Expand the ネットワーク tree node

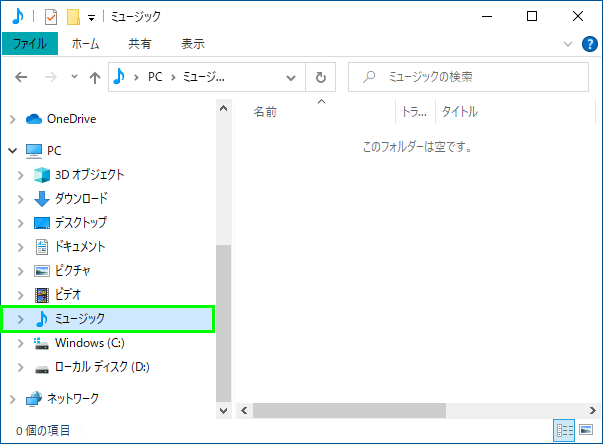(x=13, y=399)
